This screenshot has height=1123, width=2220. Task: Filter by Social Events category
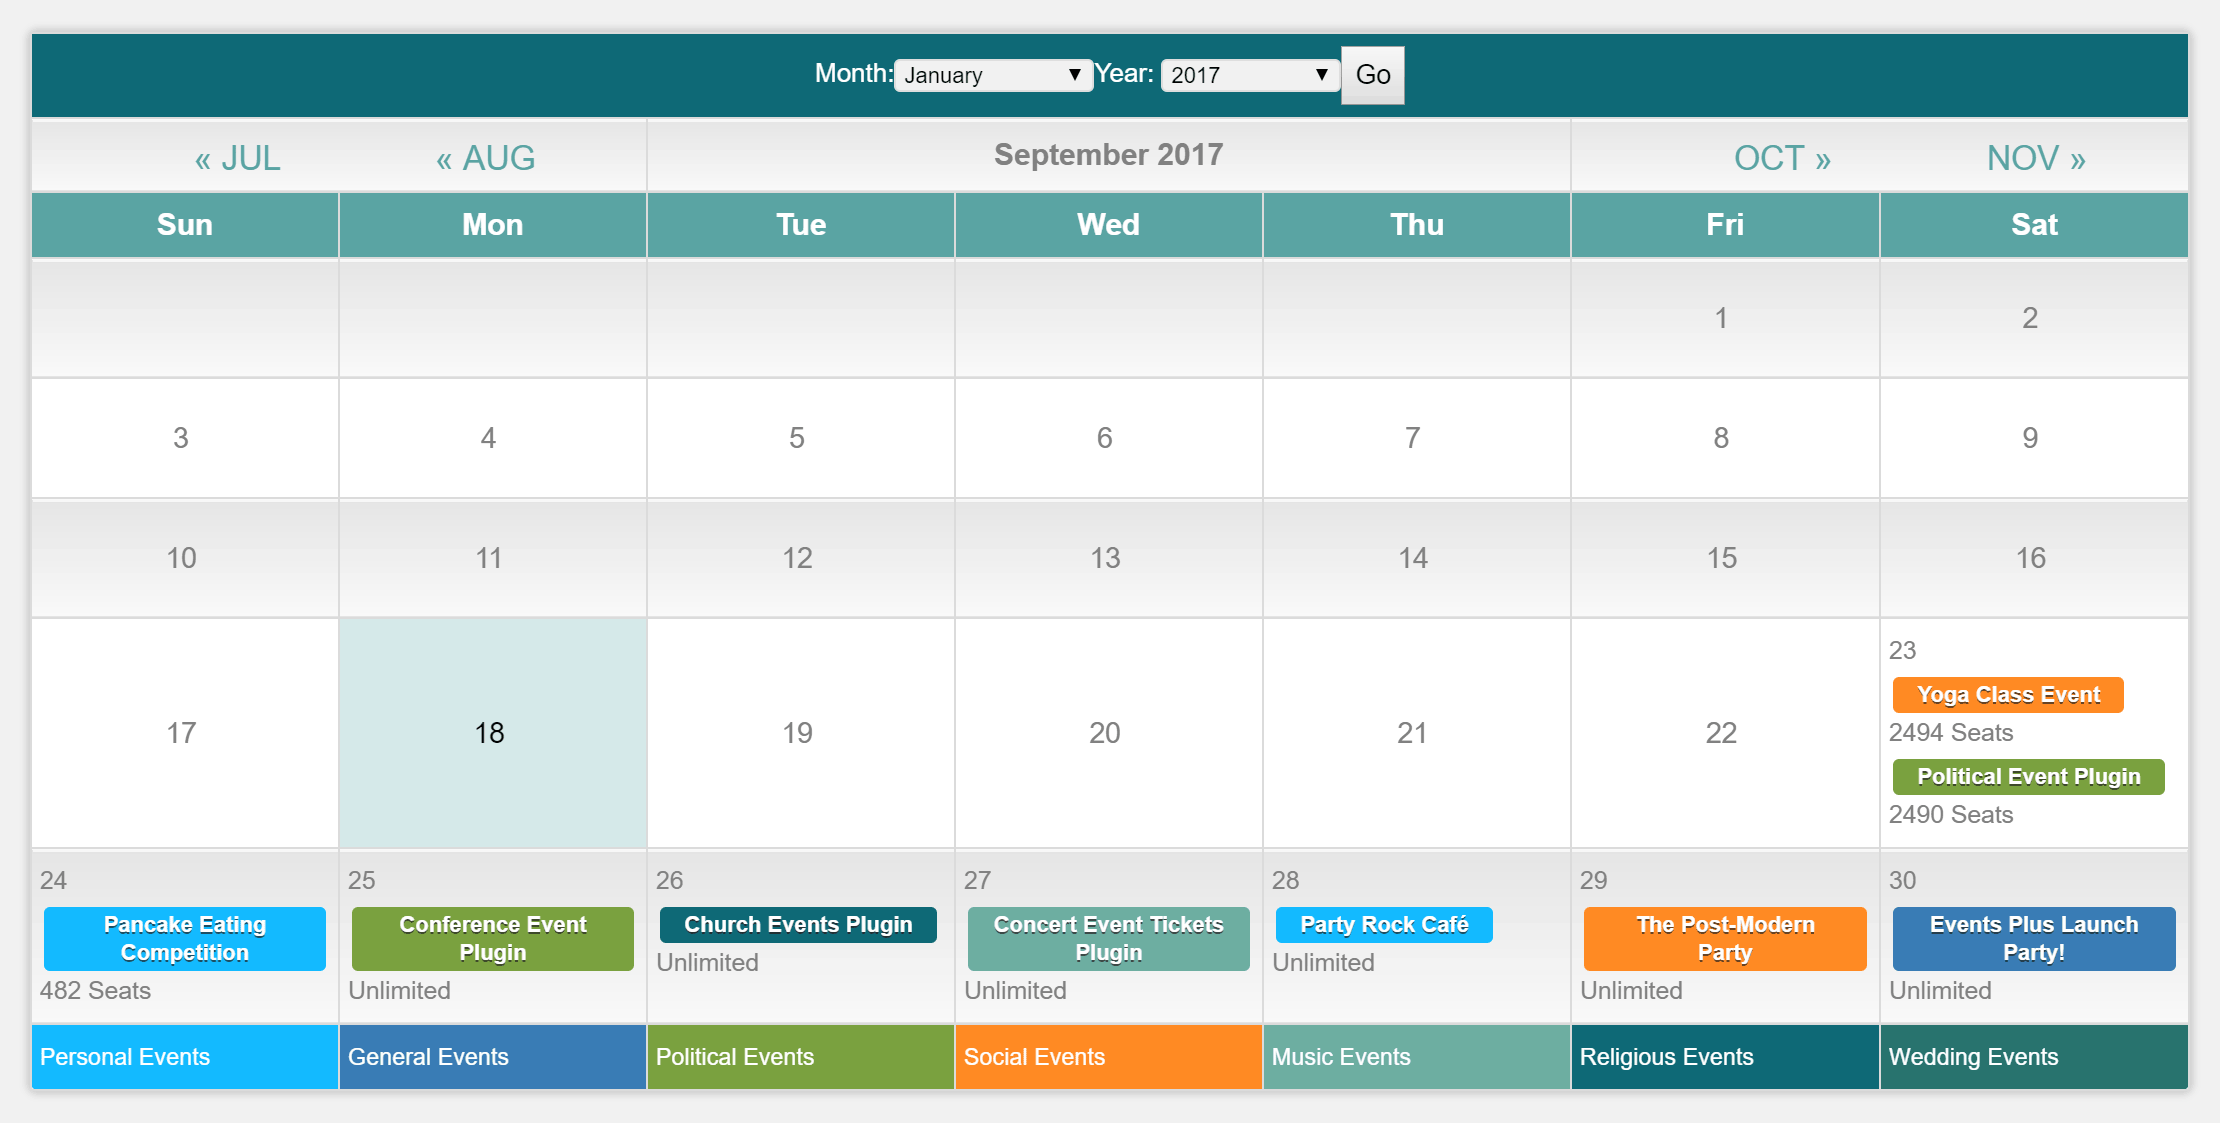[x=1108, y=1057]
